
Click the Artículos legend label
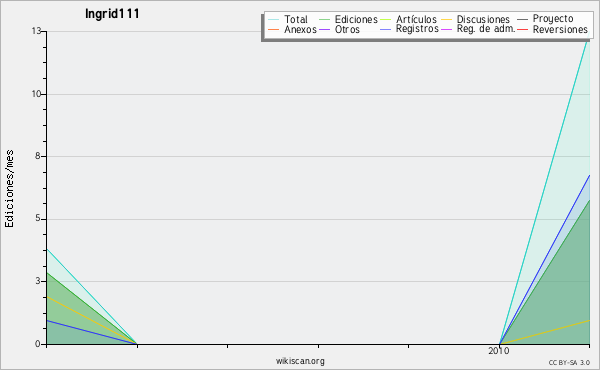tap(416, 19)
